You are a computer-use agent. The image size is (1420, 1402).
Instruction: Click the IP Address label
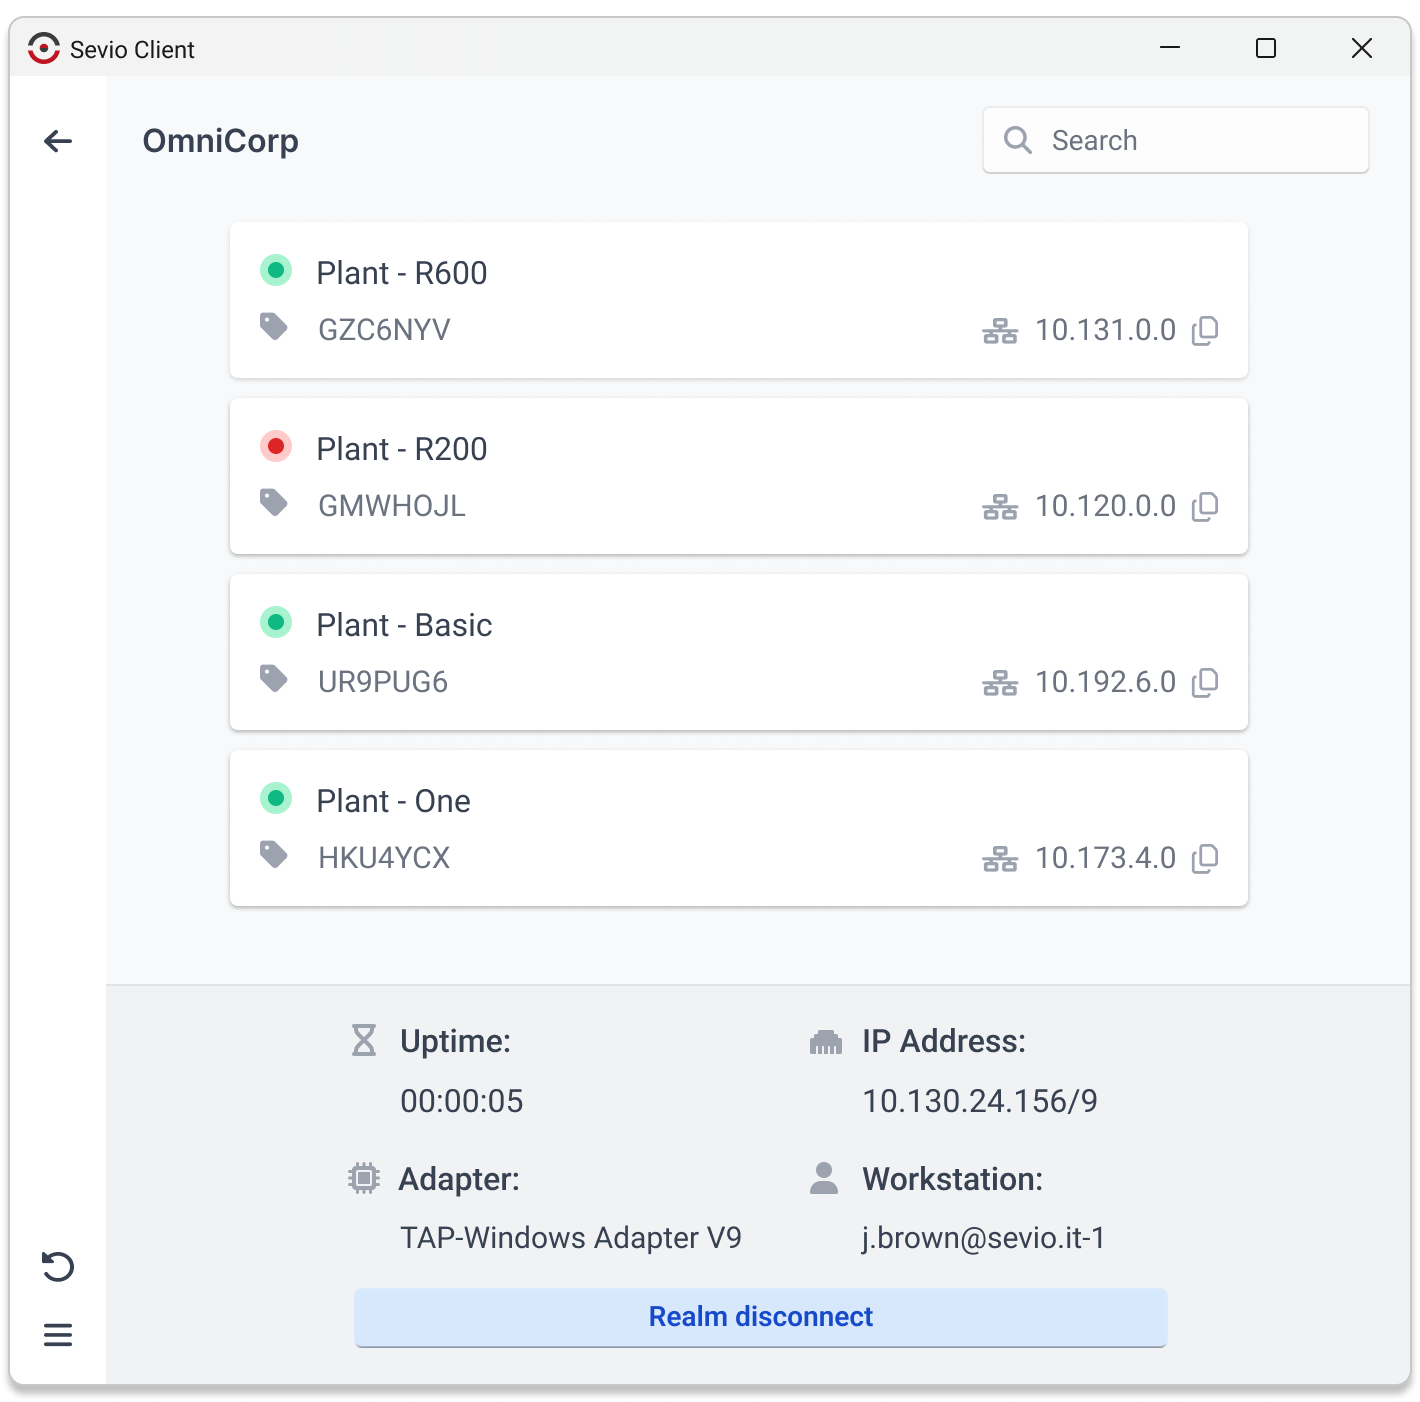pyautogui.click(x=944, y=1041)
